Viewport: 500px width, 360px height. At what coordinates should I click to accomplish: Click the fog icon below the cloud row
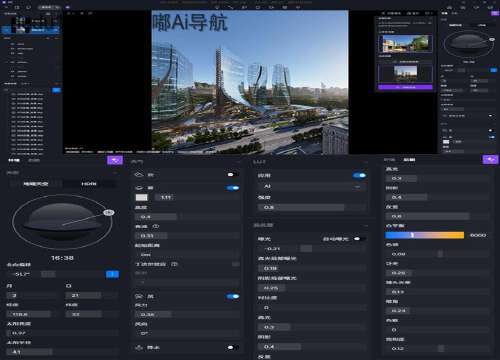(x=139, y=188)
